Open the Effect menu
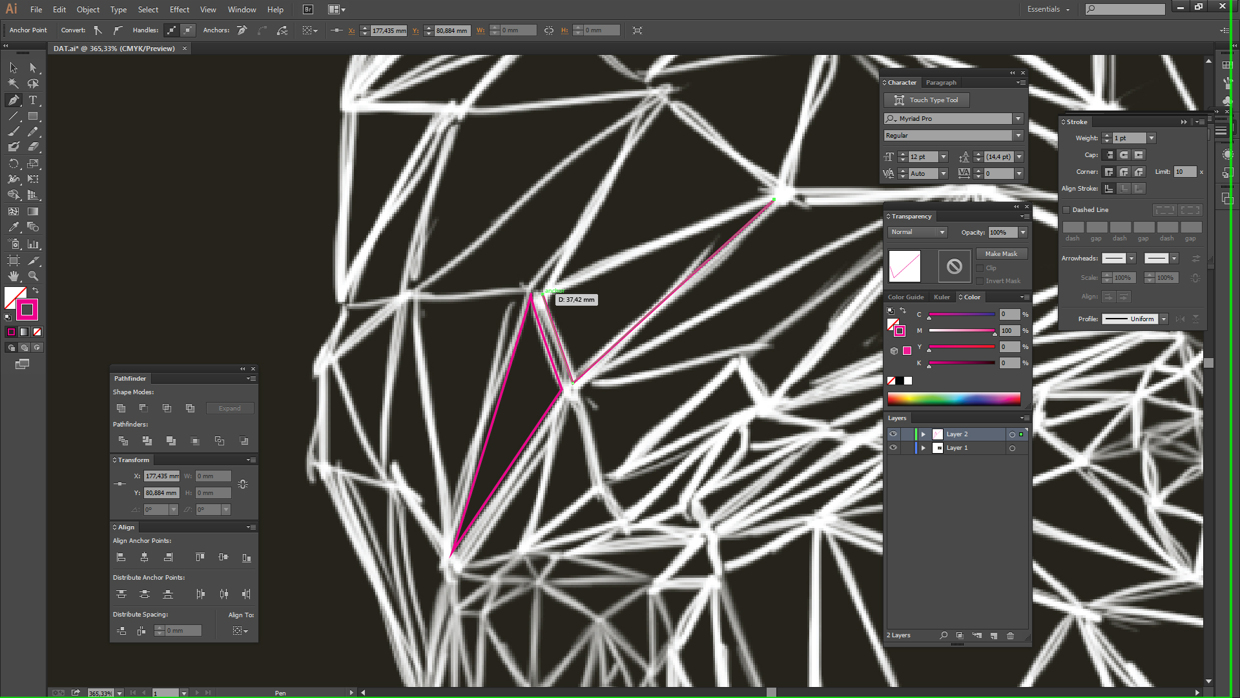The image size is (1240, 698). point(179,9)
